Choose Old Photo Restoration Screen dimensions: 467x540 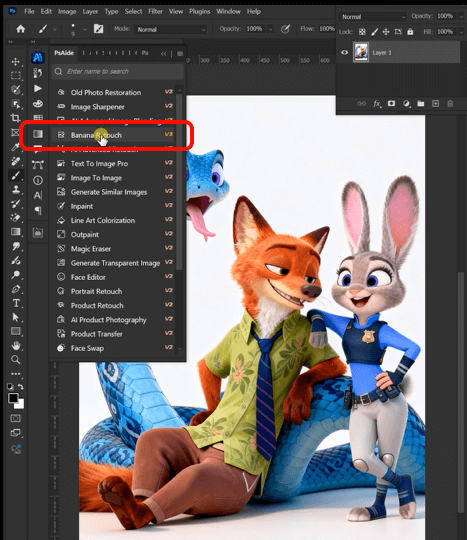pyautogui.click(x=114, y=92)
